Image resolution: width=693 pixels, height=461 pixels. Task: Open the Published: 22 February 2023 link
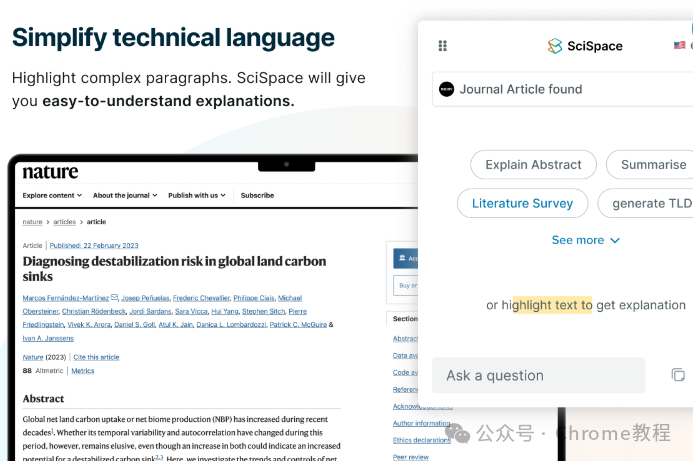pos(94,246)
